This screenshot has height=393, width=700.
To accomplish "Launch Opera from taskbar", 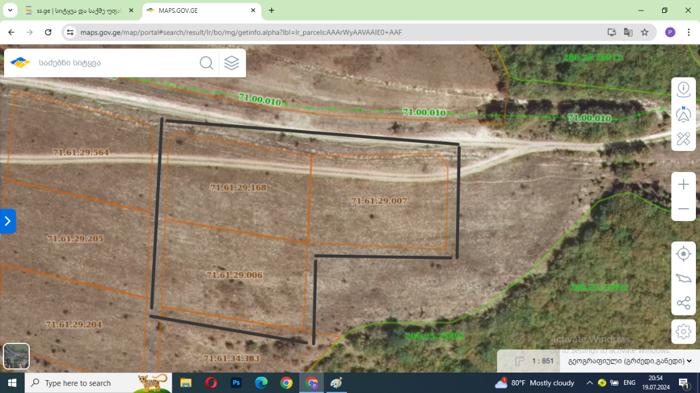I will coord(211,383).
